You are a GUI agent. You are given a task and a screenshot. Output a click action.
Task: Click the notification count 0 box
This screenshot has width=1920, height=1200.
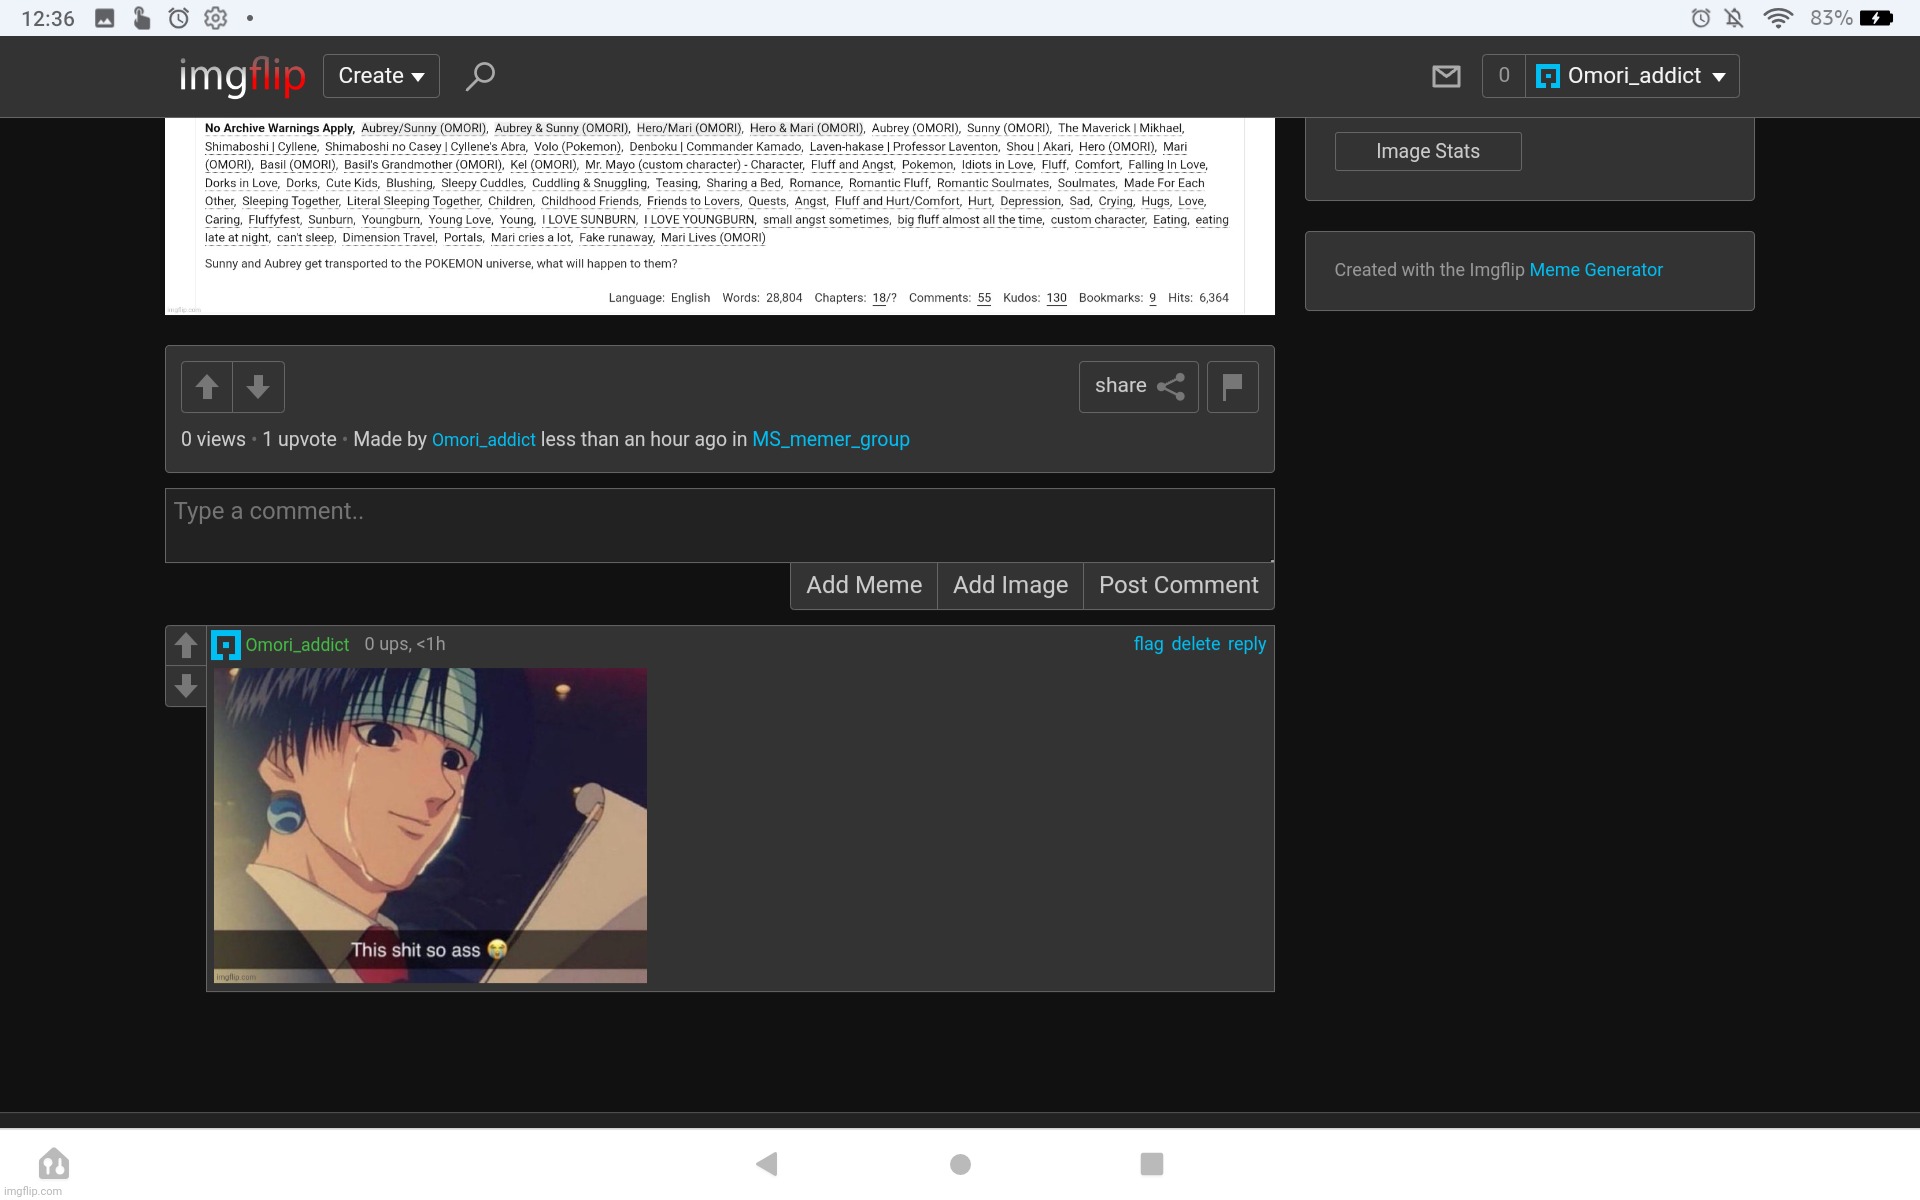[x=1503, y=76]
